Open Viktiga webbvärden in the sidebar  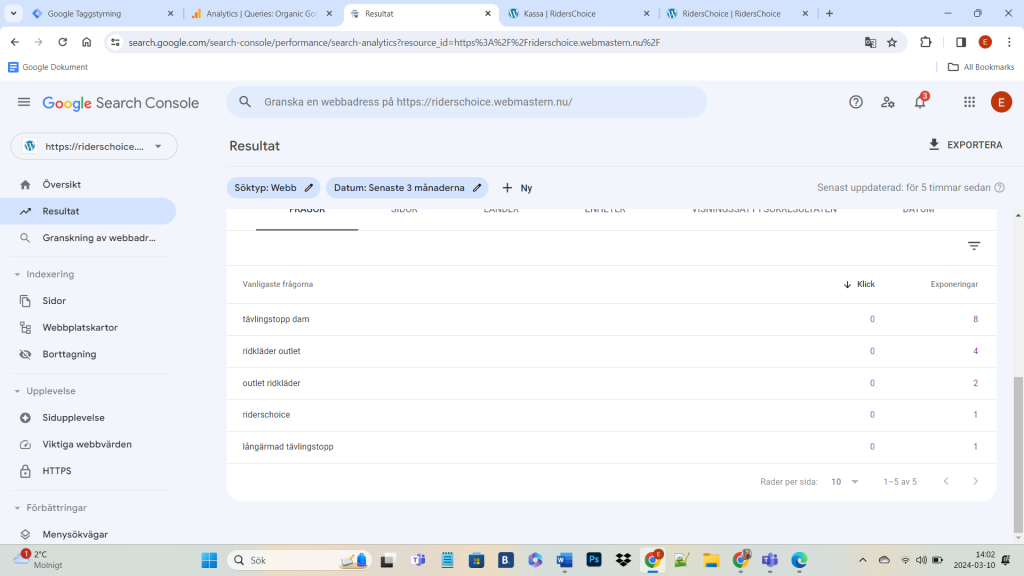(88, 445)
